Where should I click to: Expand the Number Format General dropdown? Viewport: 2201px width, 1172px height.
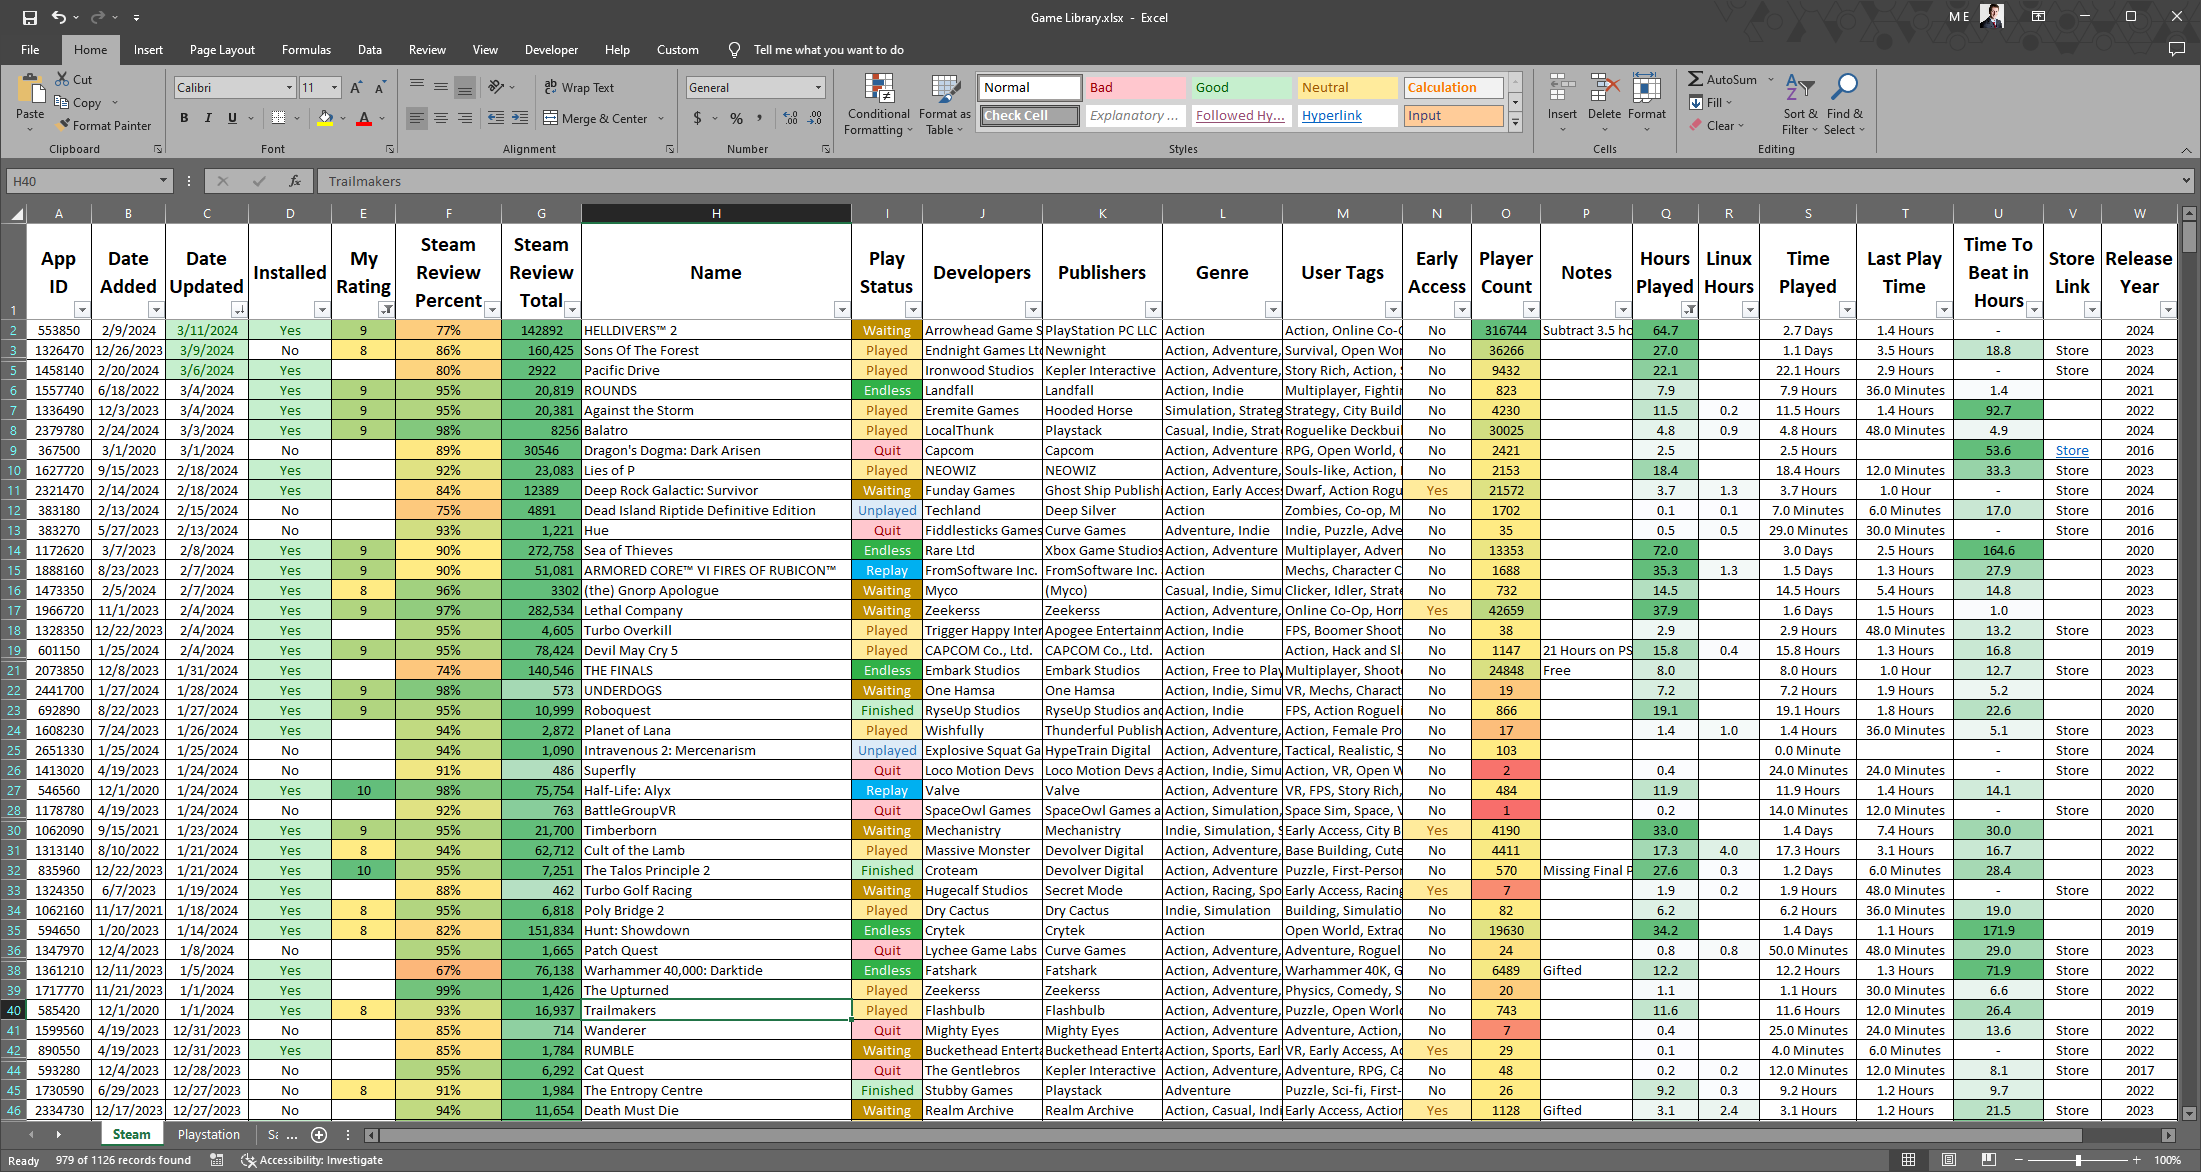pyautogui.click(x=818, y=88)
